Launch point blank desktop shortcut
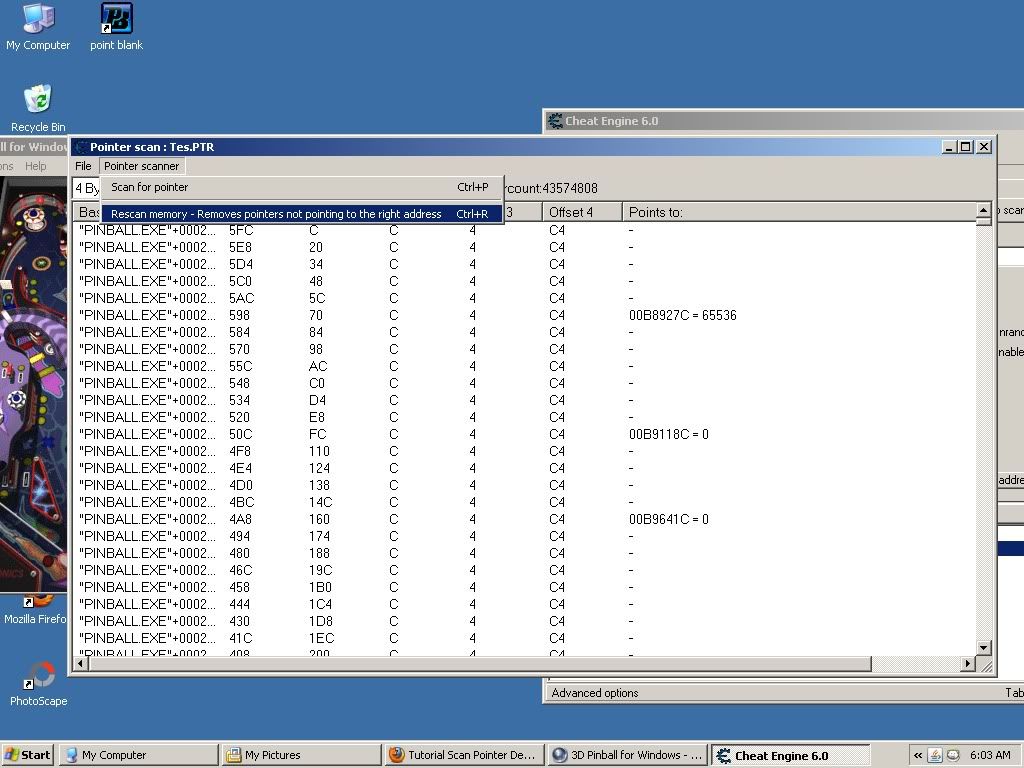Viewport: 1024px width, 768px height. click(x=116, y=27)
